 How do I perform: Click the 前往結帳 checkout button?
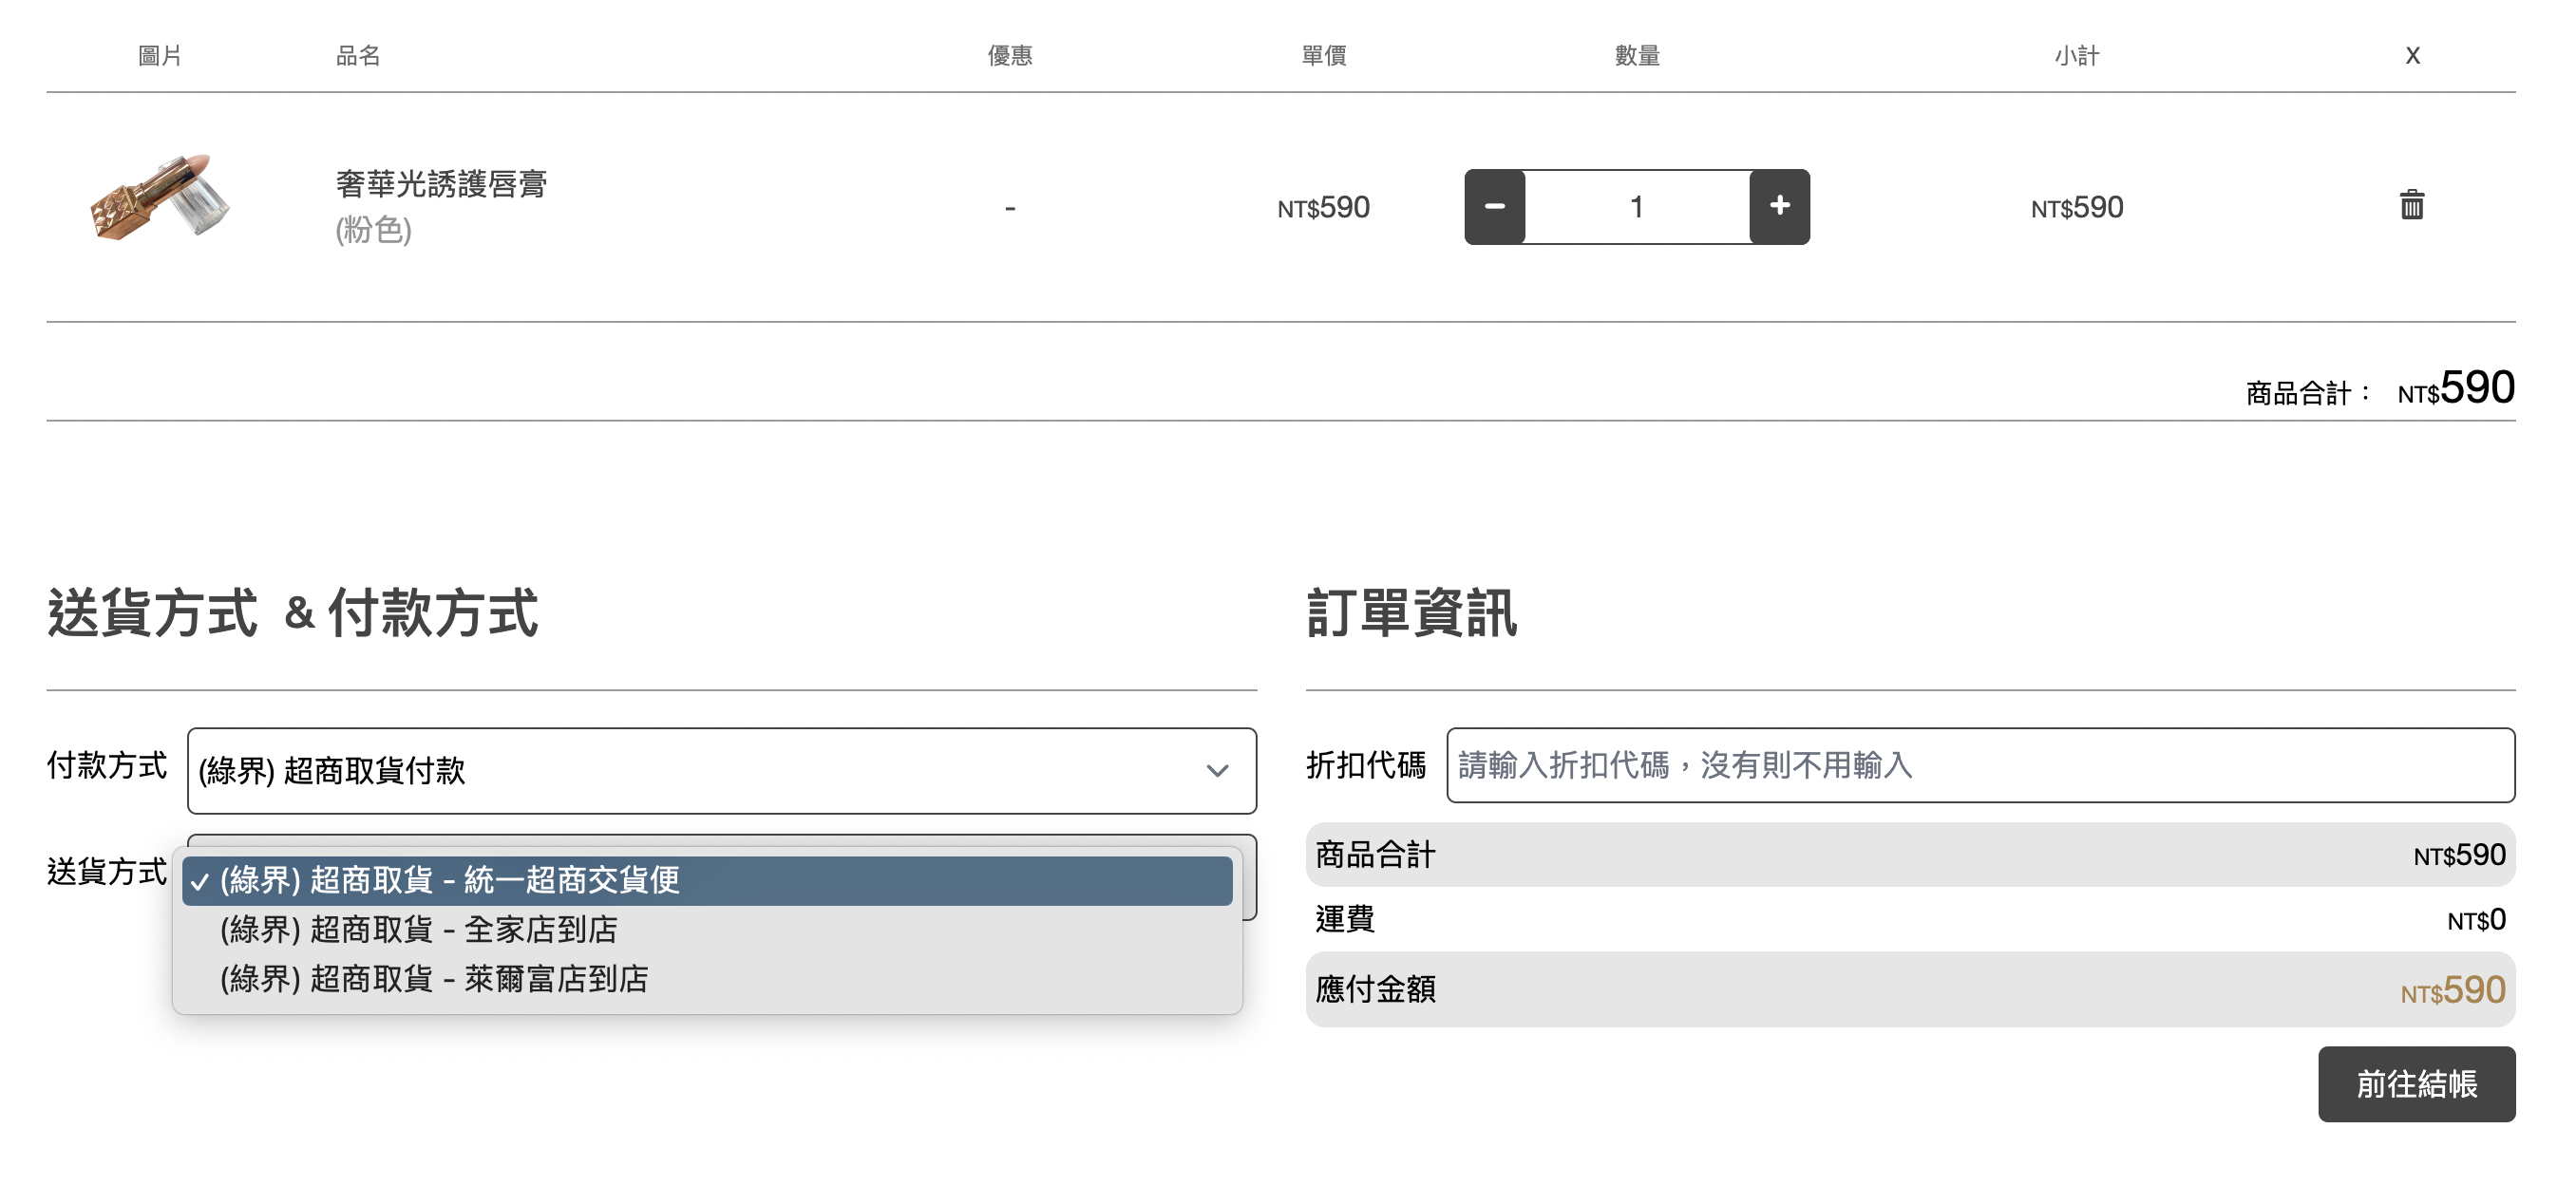coord(2416,1084)
